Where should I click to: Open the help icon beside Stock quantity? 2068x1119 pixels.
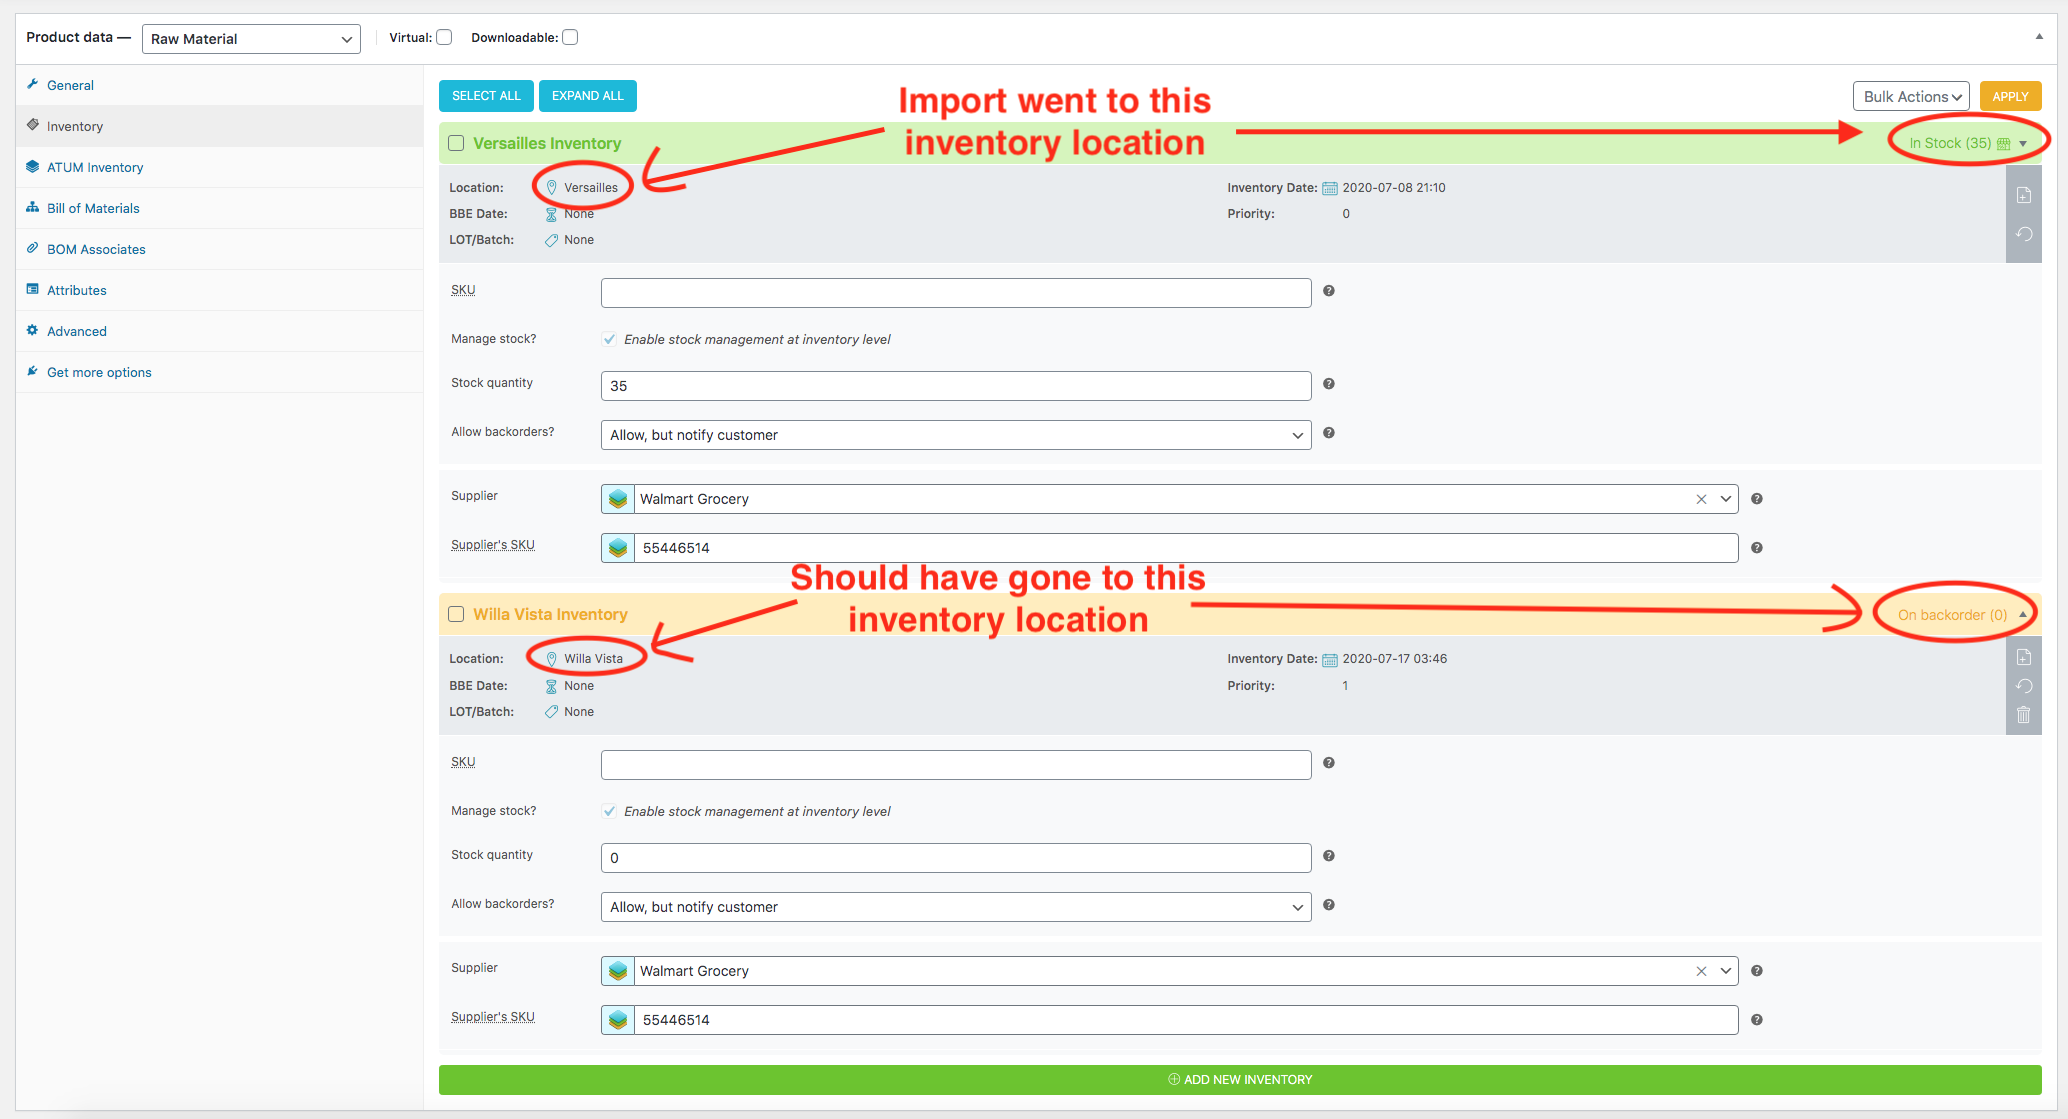(1328, 384)
